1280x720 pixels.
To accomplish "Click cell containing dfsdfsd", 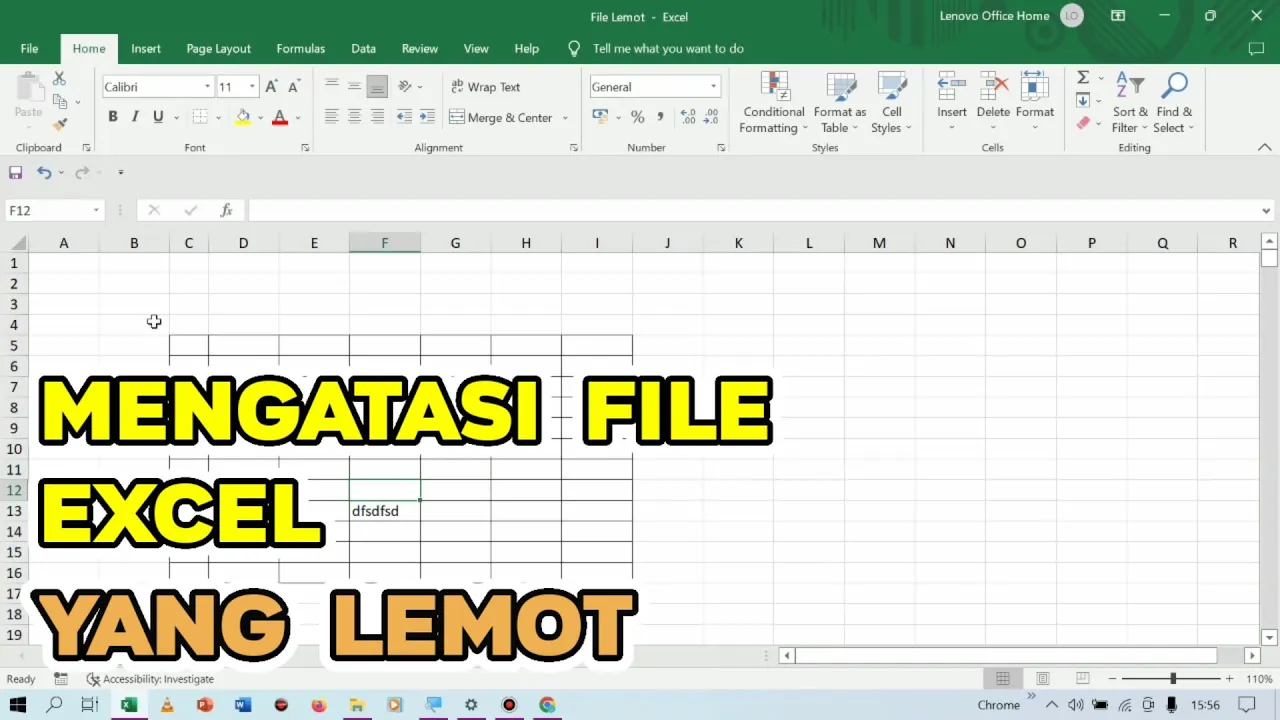I will point(385,511).
